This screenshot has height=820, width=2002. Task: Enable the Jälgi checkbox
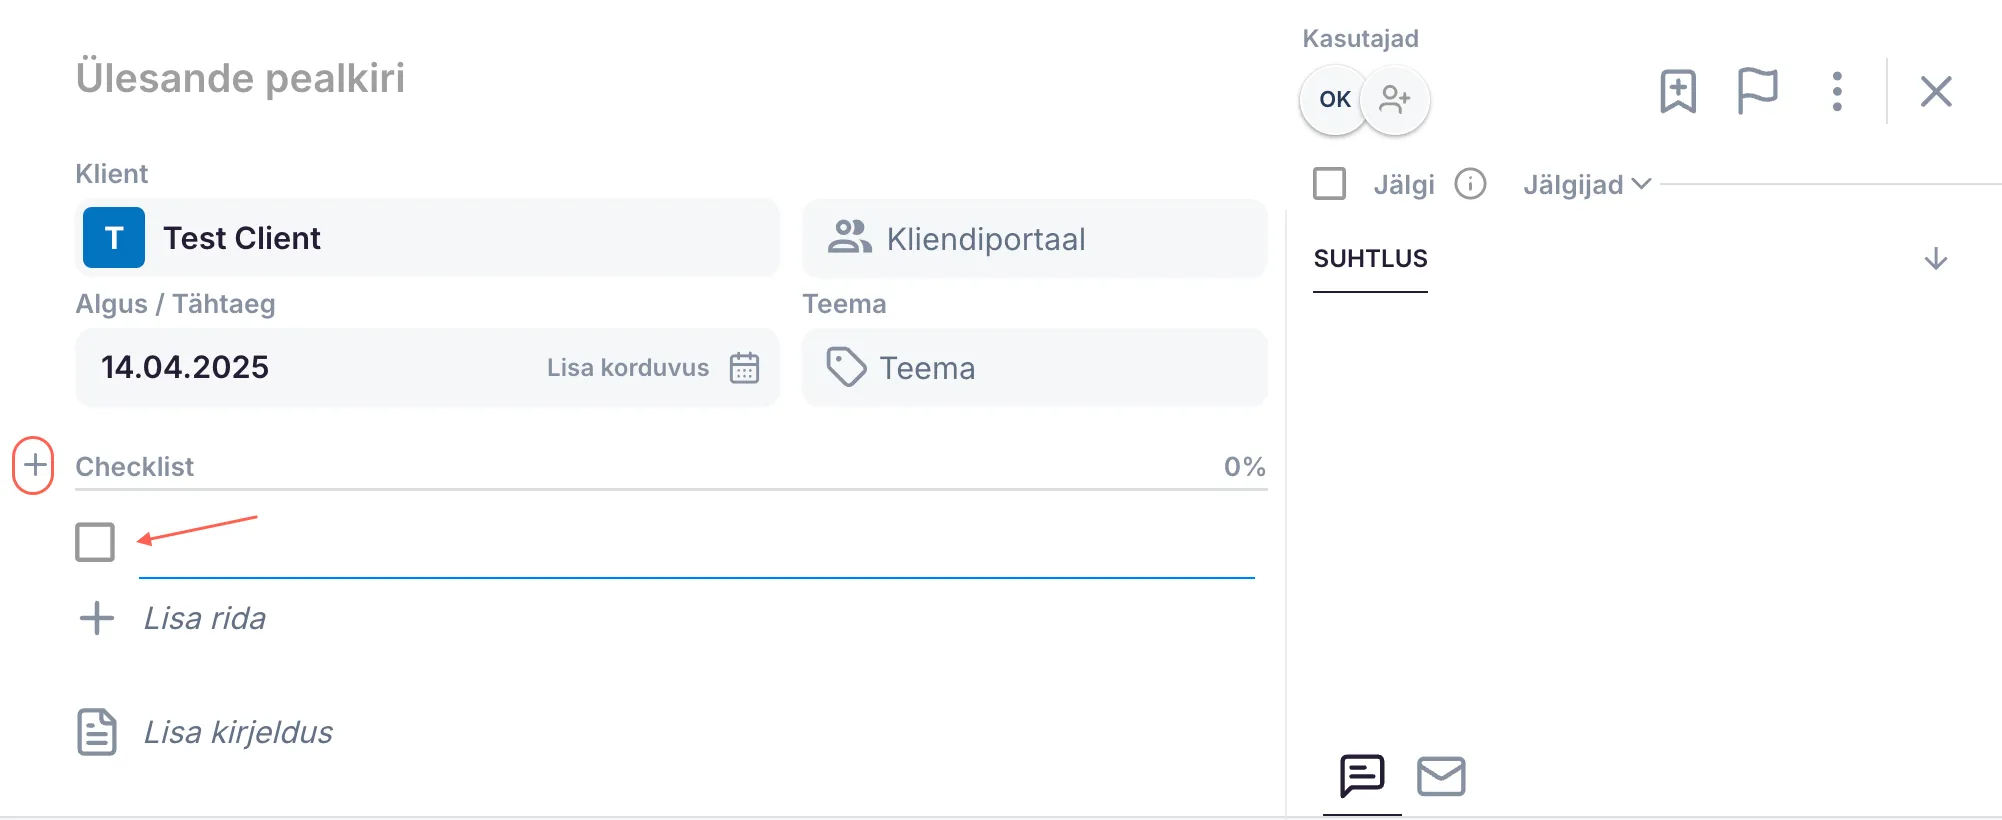1329,184
